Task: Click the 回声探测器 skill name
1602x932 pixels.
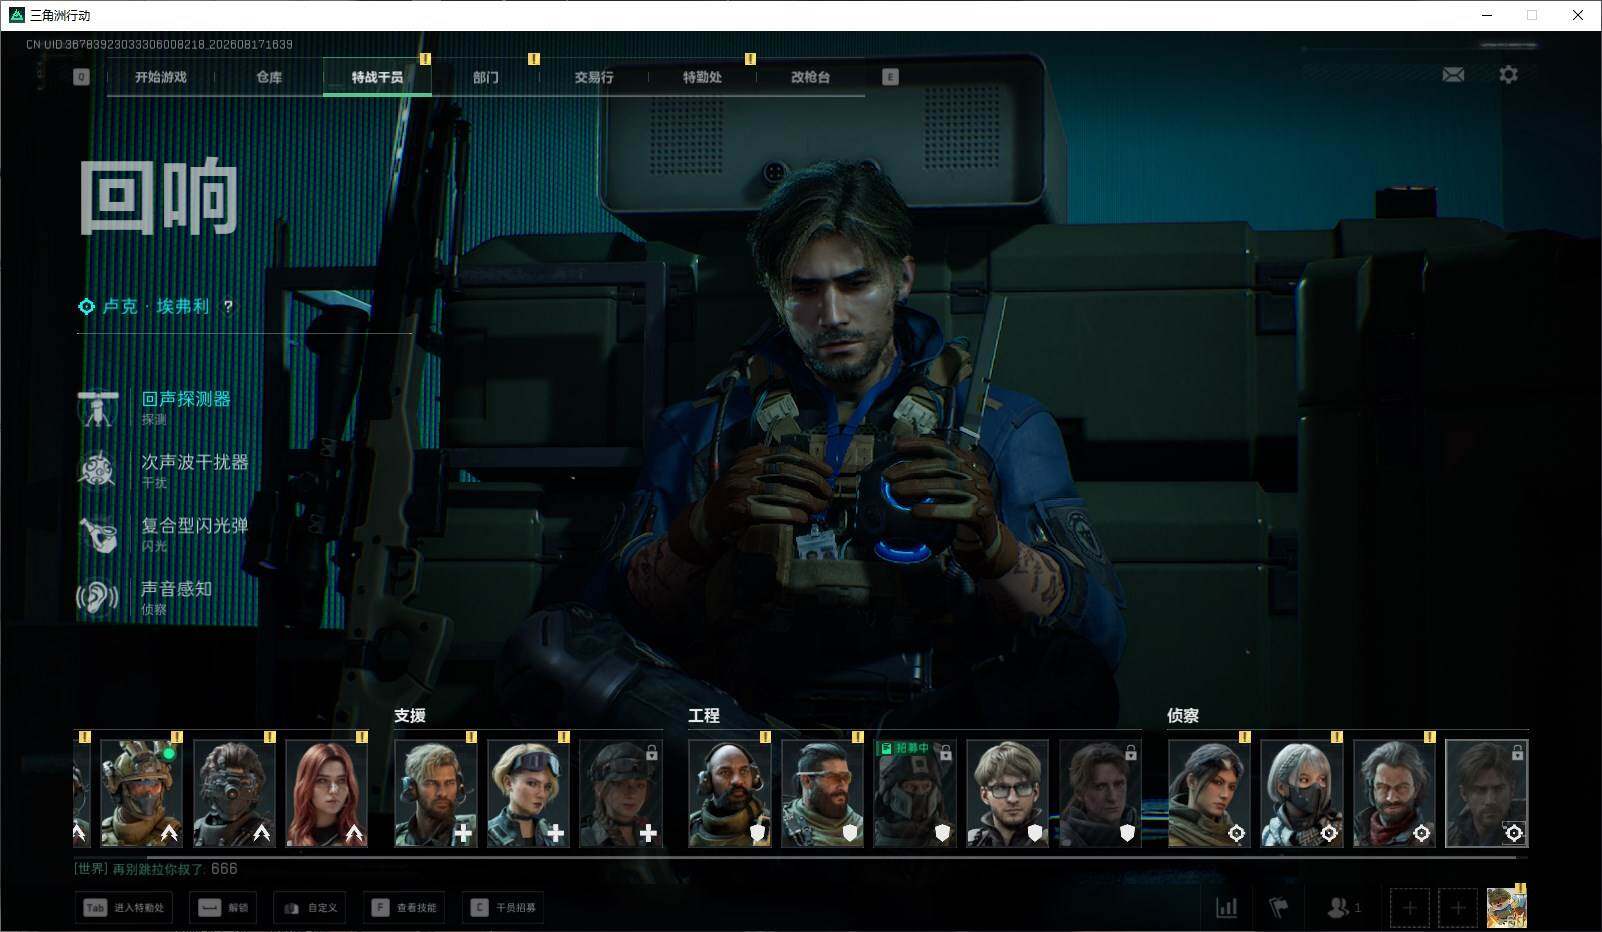Action: (186, 399)
